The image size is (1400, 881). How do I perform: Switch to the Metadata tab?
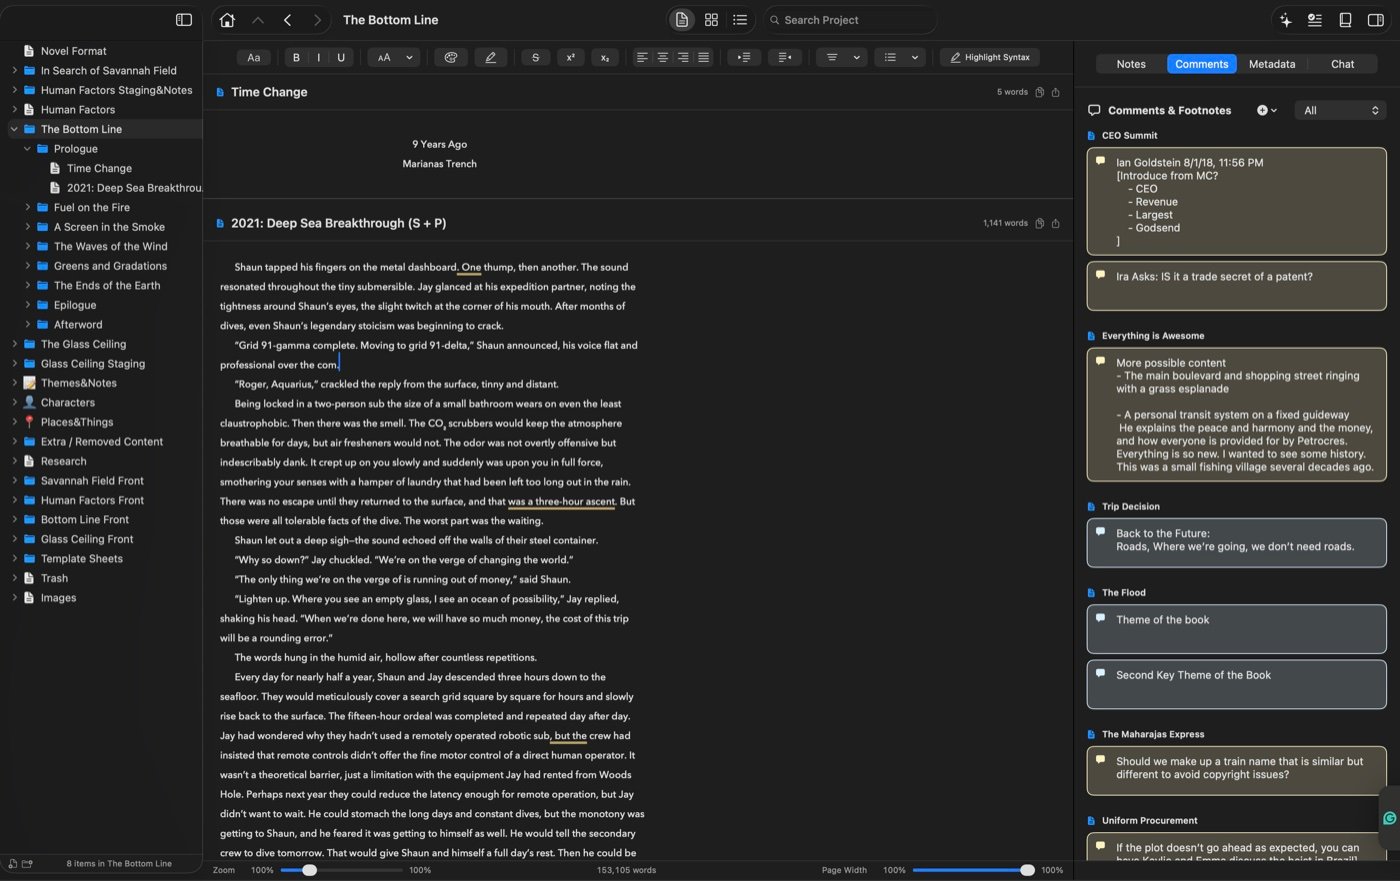[x=1271, y=63]
